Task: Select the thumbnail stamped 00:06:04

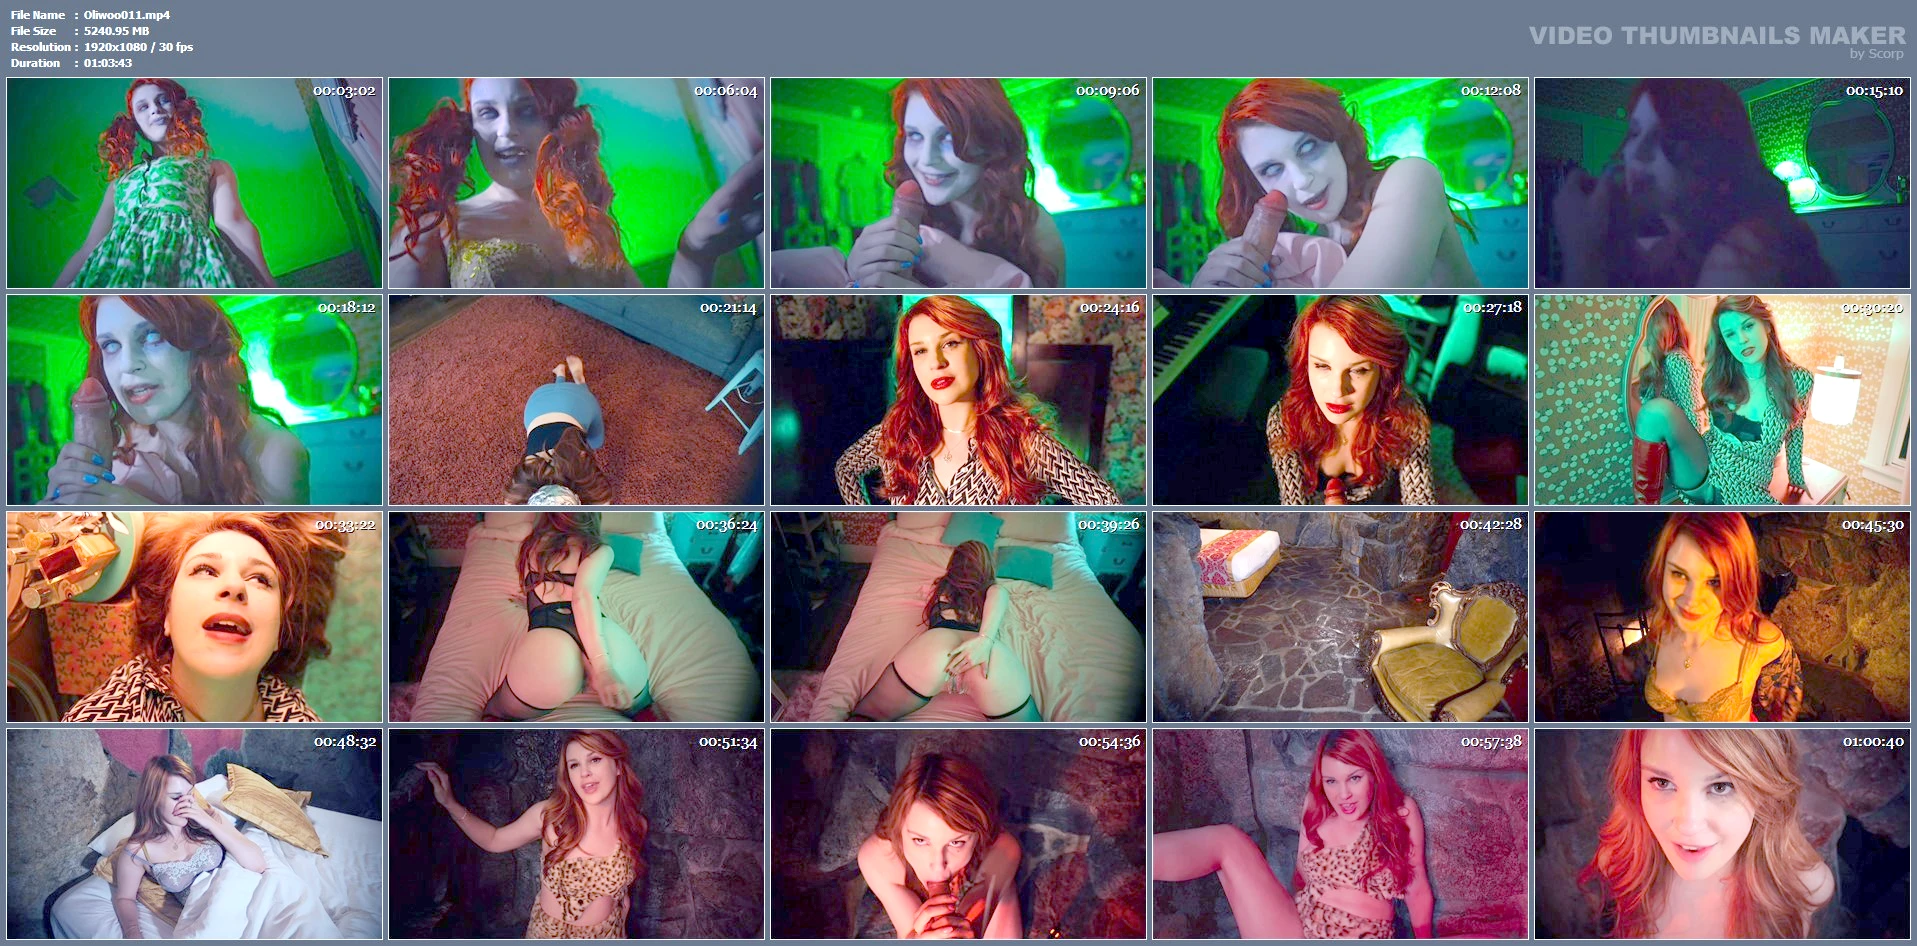Action: tap(576, 183)
